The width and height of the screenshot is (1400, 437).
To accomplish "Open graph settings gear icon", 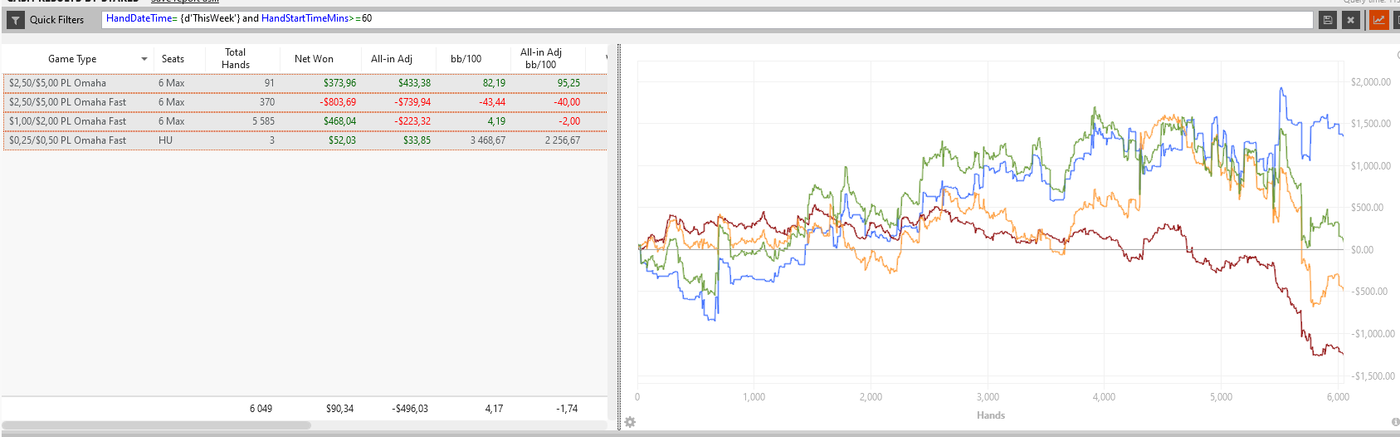I will (x=630, y=422).
